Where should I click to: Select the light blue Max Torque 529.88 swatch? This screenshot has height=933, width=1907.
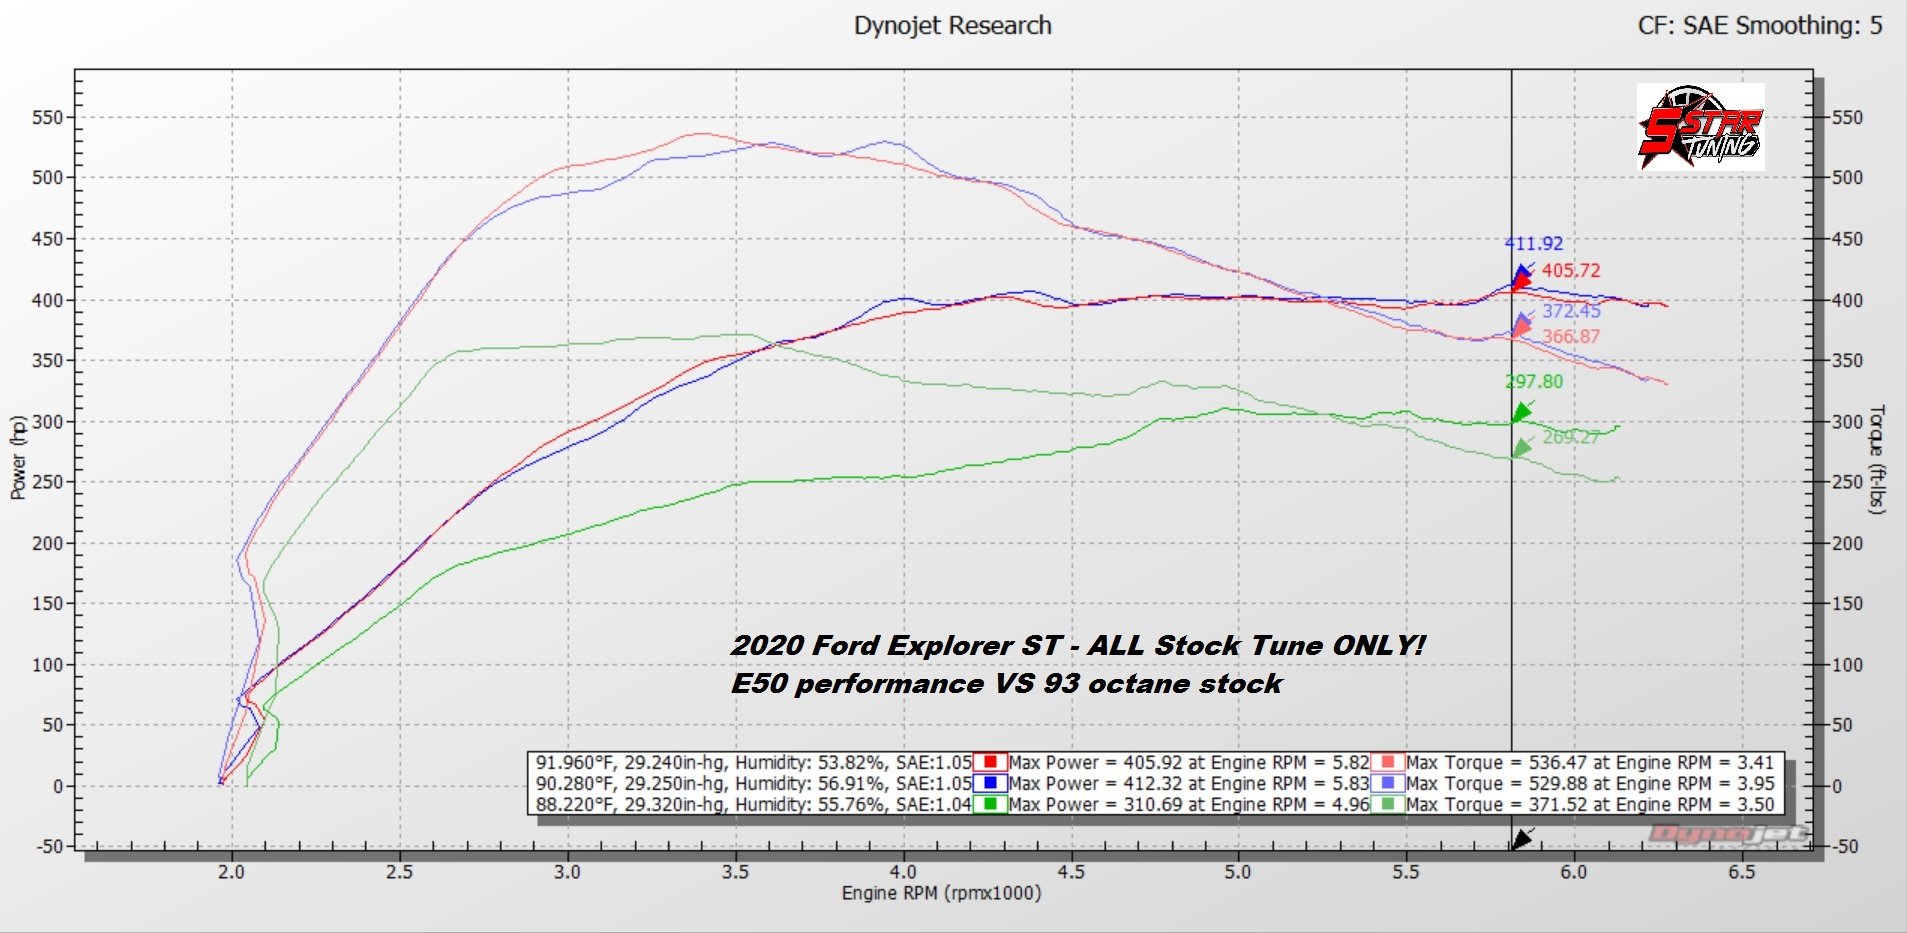click(x=1388, y=784)
